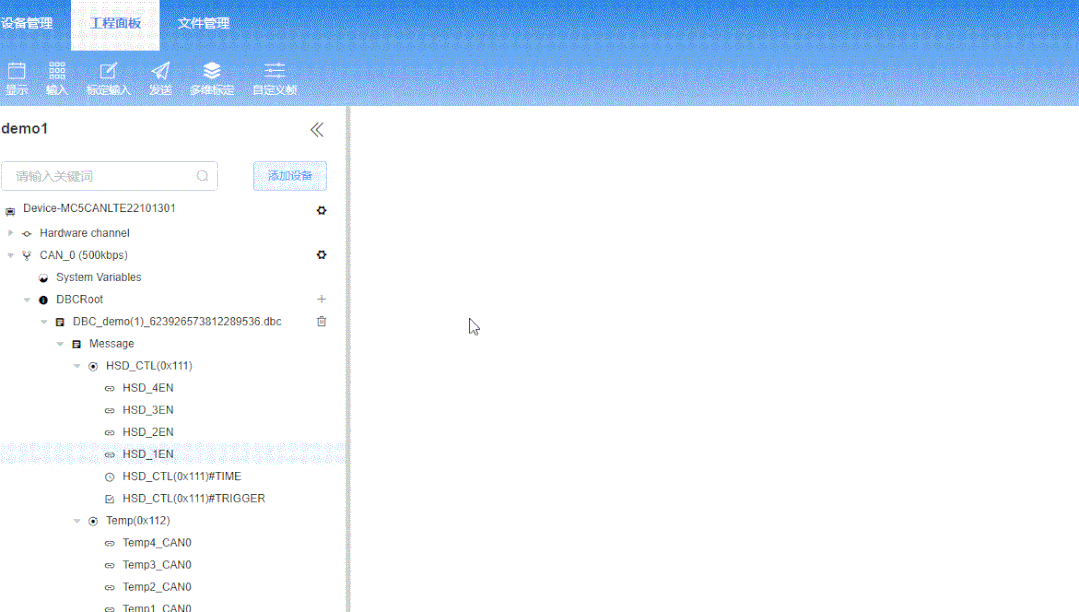Open the 多维标定 multi-dimensional calibration tool
Screen dimensions: 1079x612
[212, 78]
